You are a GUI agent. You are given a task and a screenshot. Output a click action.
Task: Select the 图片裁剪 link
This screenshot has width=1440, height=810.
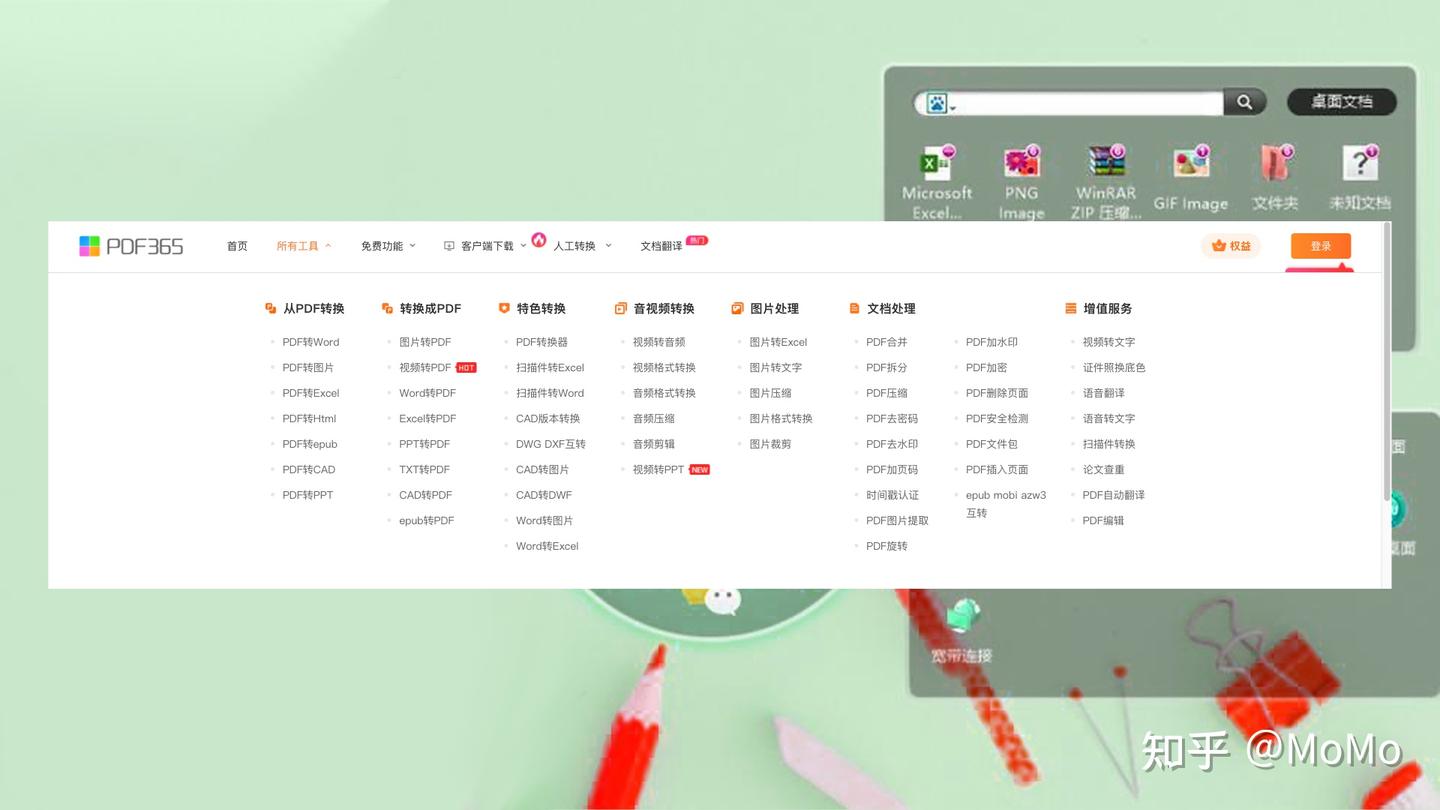pos(771,444)
